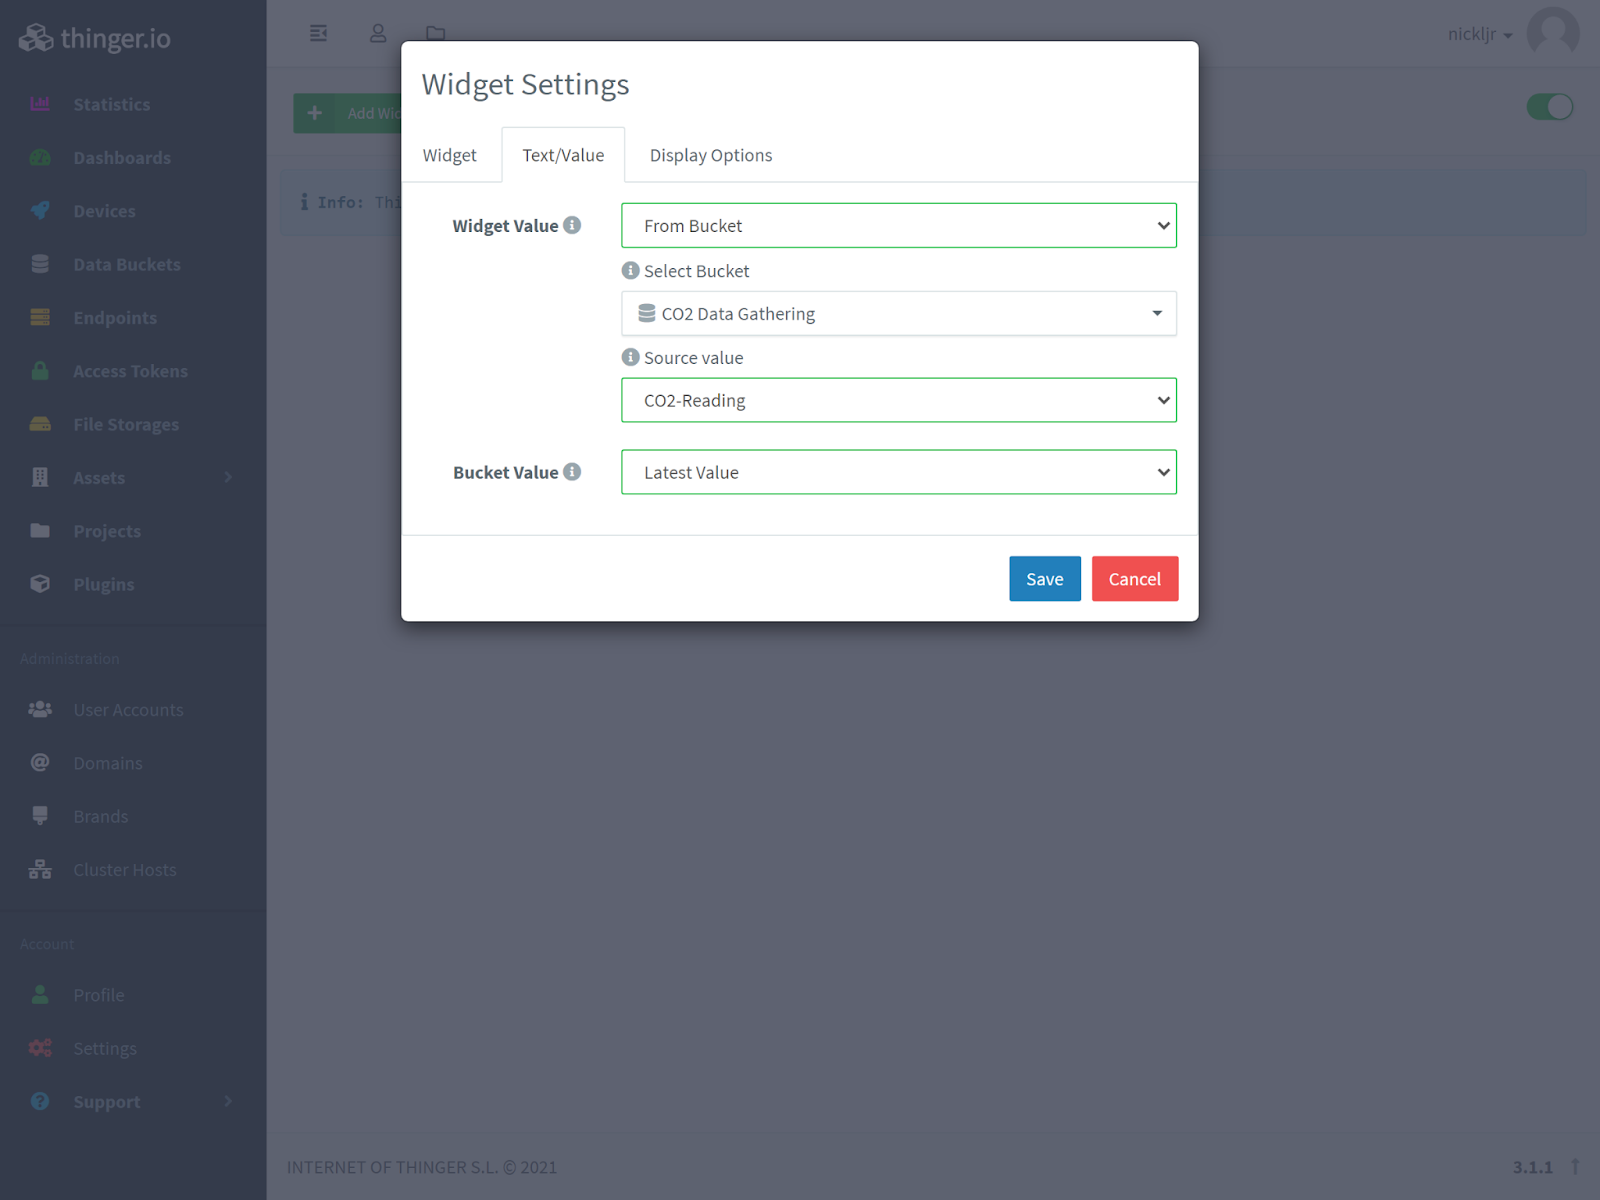
Task: Select the File Storages icon
Action: tap(40, 424)
